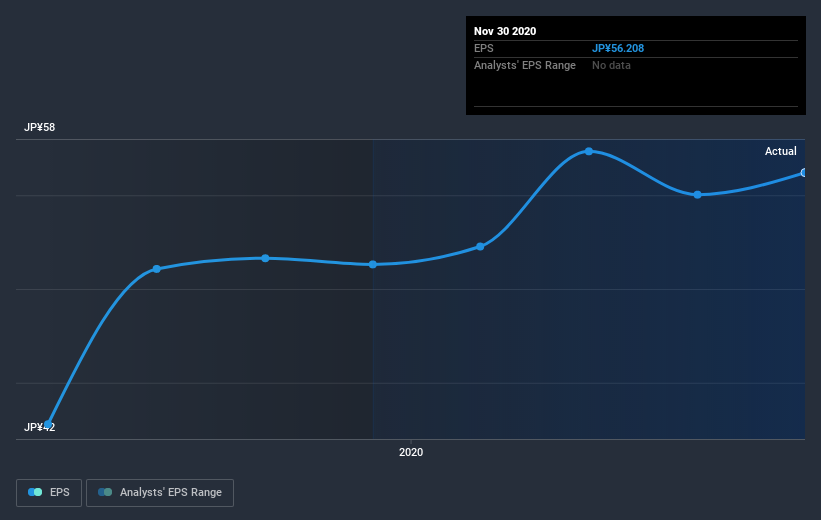Screen dimensions: 821x520
Task: Click the No data text in tooltip
Action: (x=611, y=65)
